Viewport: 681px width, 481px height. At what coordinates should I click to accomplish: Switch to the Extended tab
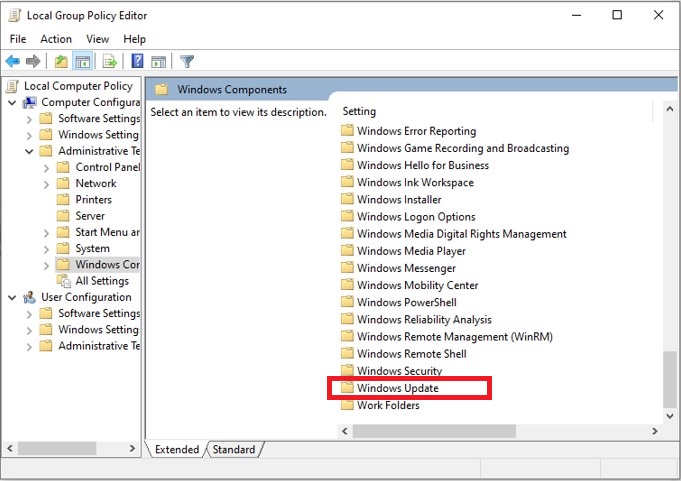coord(177,449)
